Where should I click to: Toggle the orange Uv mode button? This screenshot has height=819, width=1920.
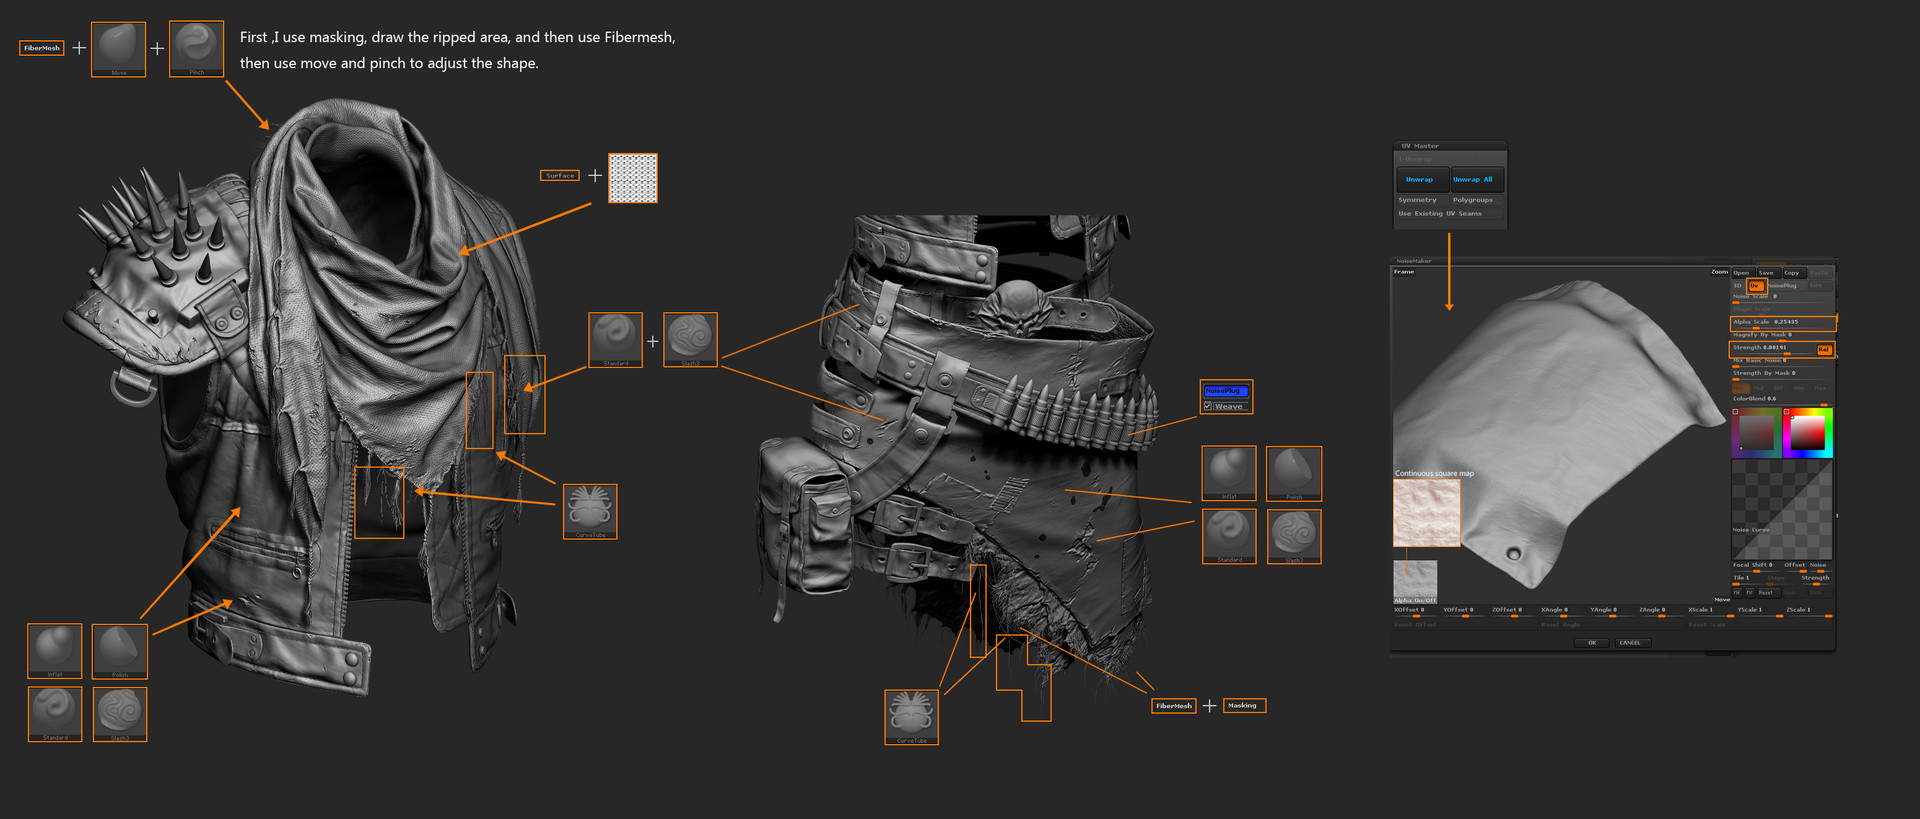click(x=1755, y=286)
